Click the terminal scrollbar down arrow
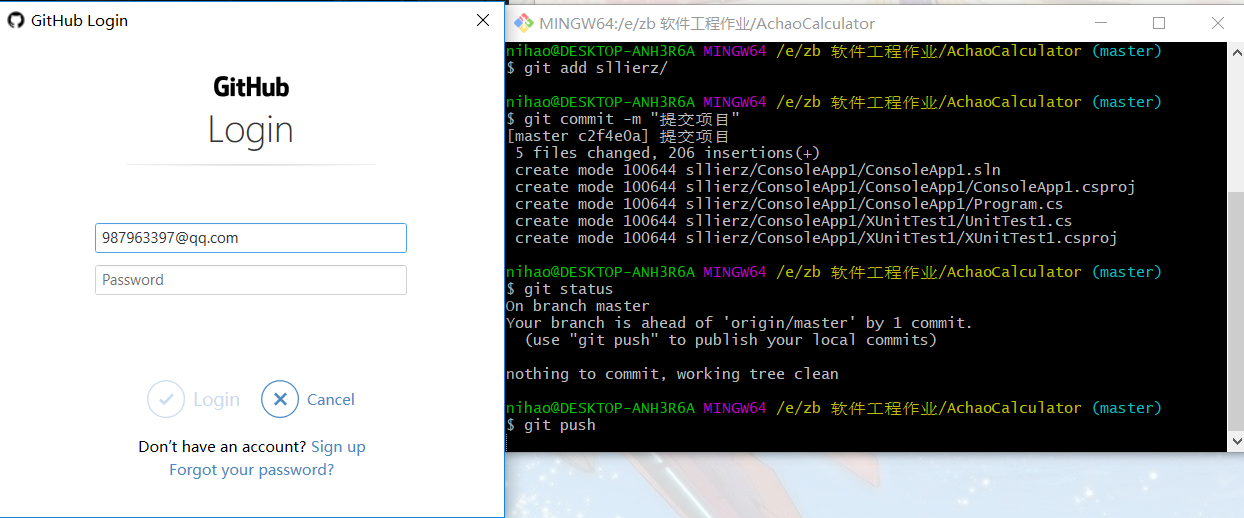This screenshot has height=518, width=1244. click(x=1235, y=441)
